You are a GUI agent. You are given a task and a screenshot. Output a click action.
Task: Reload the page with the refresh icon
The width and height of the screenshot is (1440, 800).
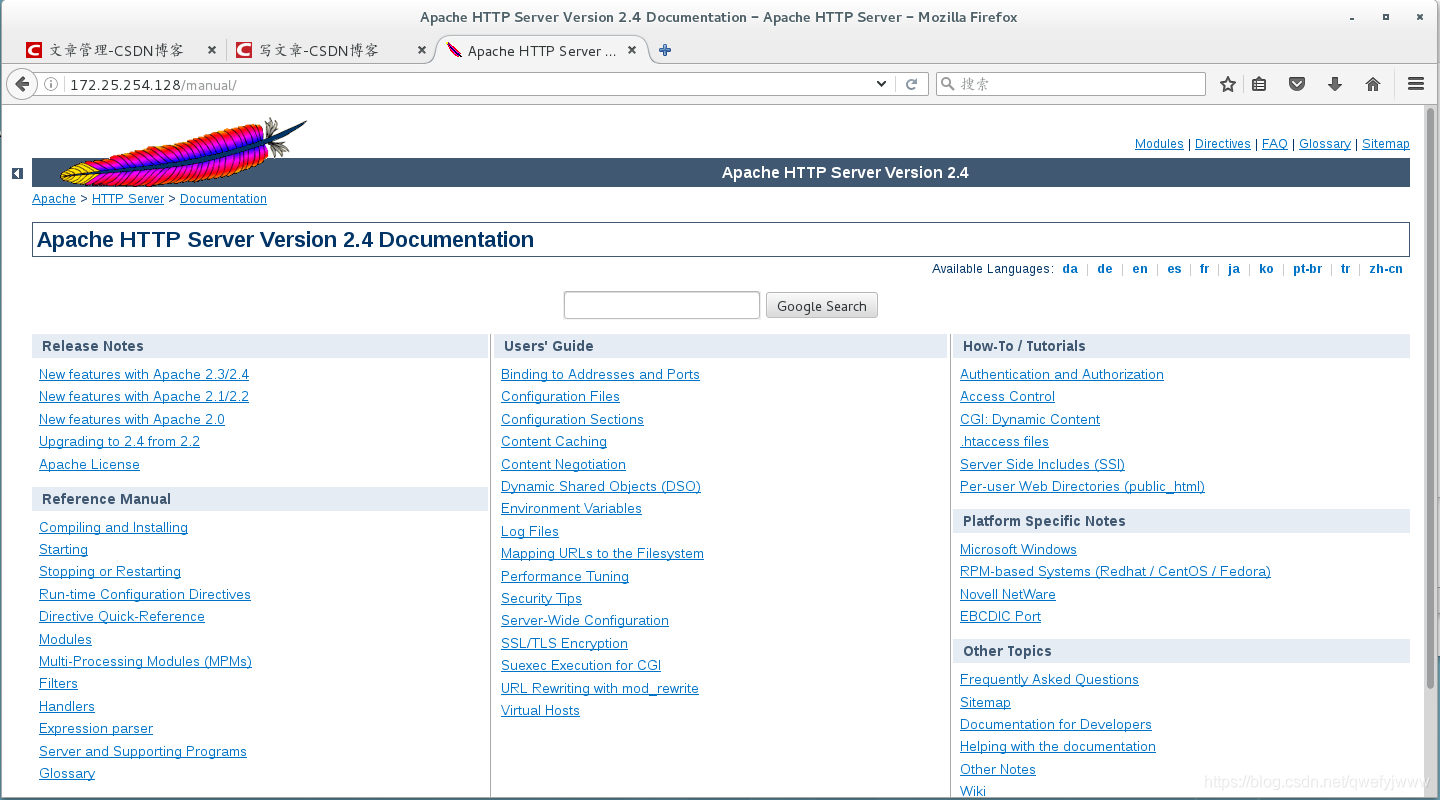click(911, 84)
